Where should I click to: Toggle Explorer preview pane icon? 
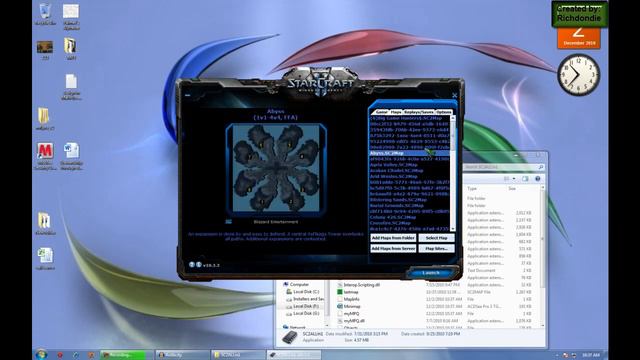coord(525,179)
